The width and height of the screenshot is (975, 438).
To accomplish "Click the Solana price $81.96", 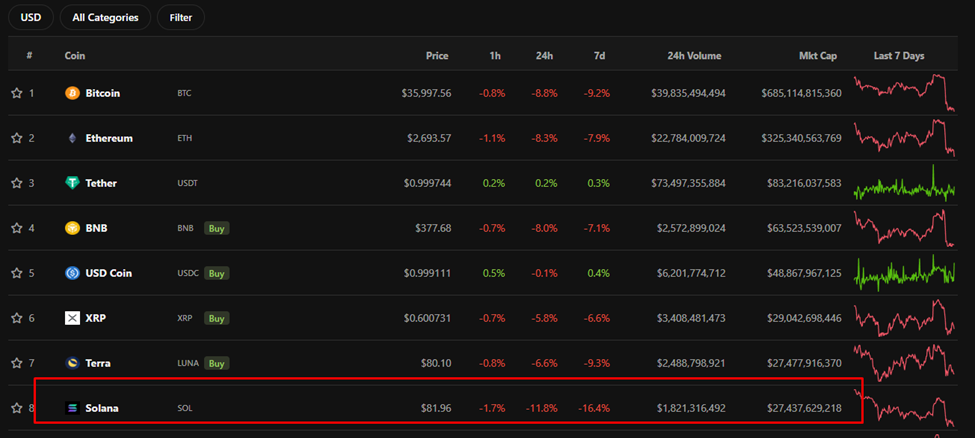I will 437,409.
